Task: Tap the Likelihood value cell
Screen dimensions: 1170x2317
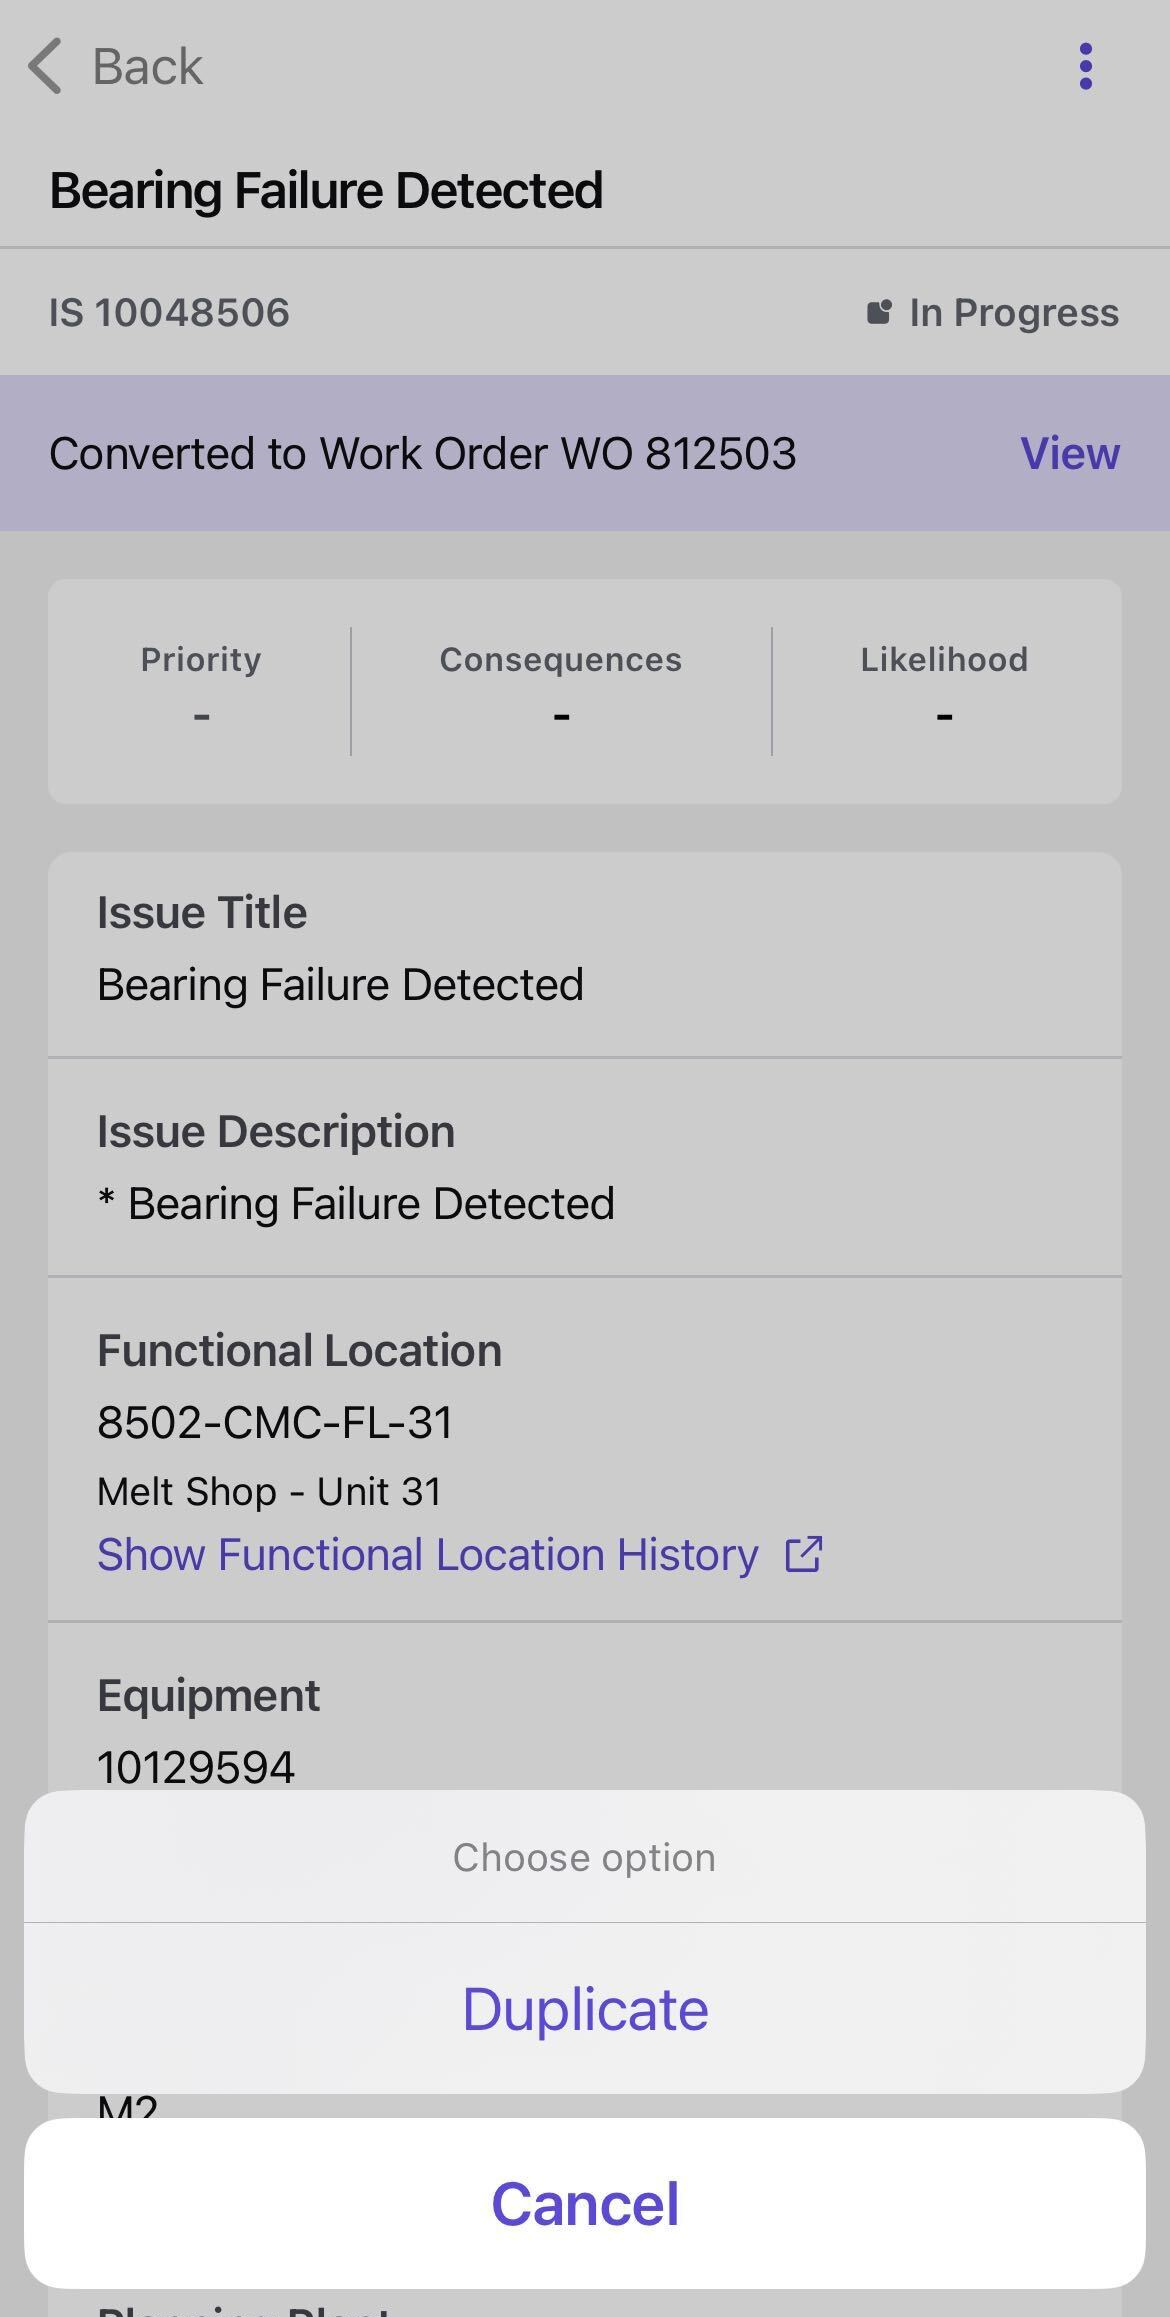Action: (944, 714)
